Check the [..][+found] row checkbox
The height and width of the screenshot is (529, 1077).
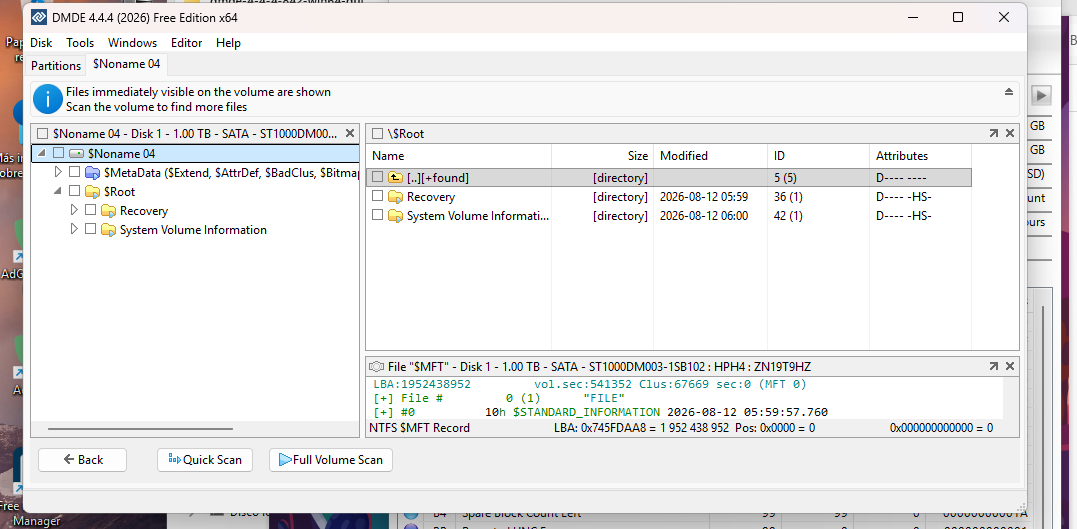point(377,178)
